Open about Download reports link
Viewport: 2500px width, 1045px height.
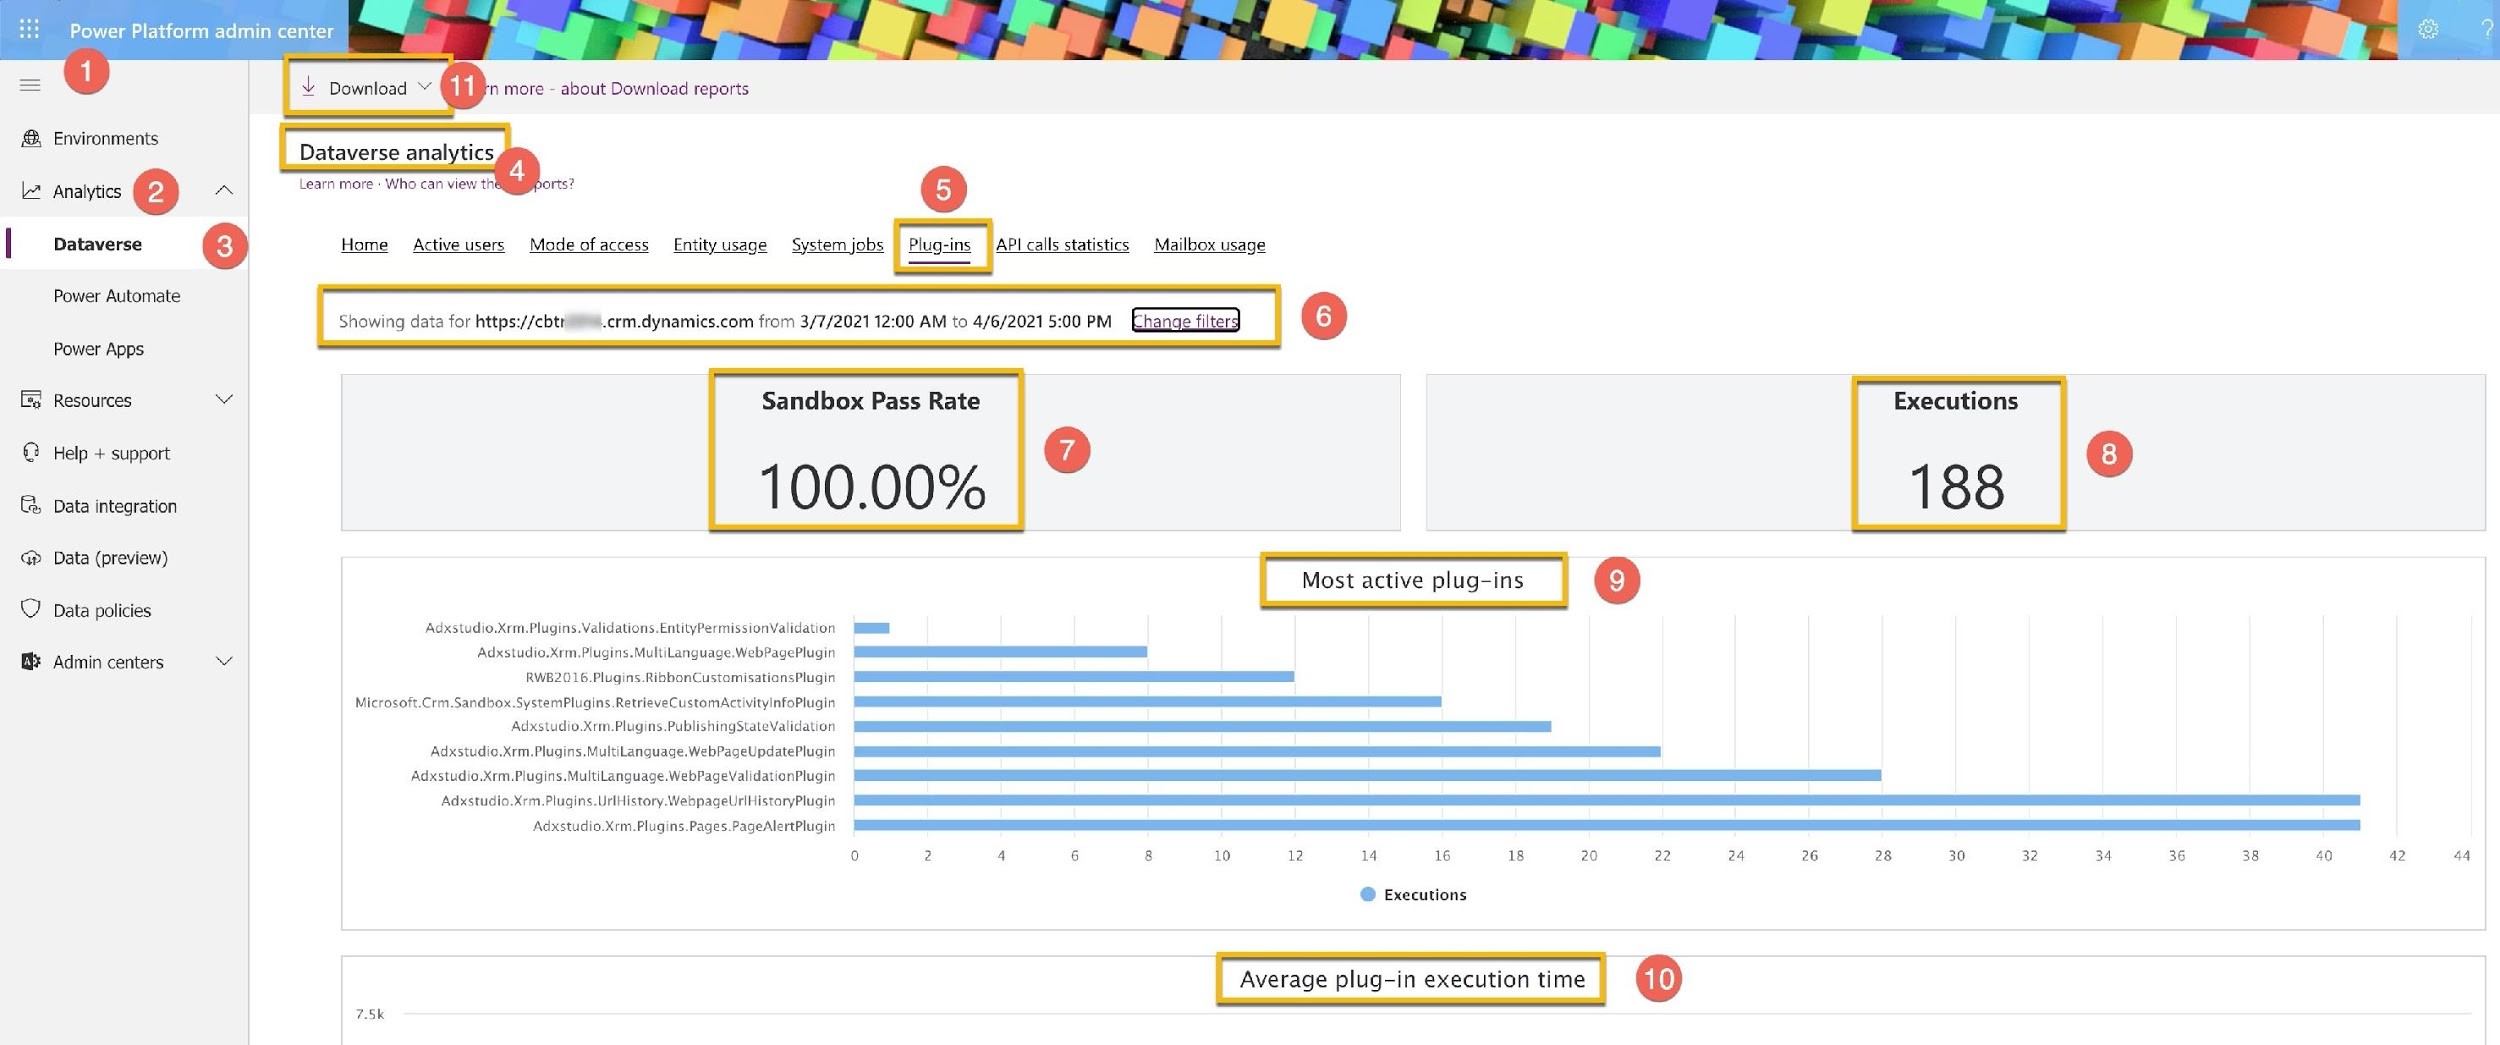[x=654, y=88]
